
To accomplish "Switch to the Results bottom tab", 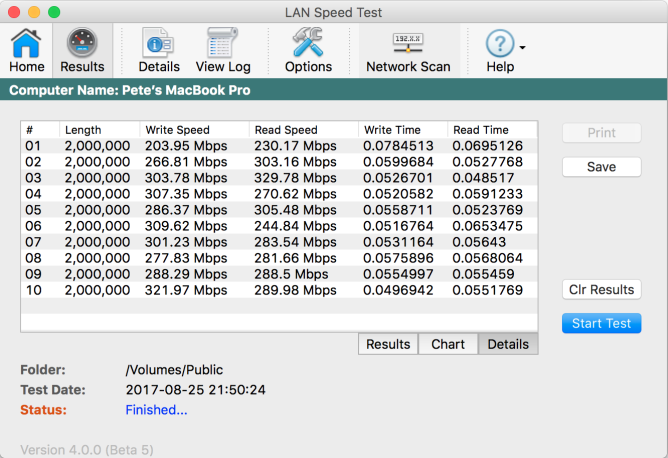I will click(388, 344).
